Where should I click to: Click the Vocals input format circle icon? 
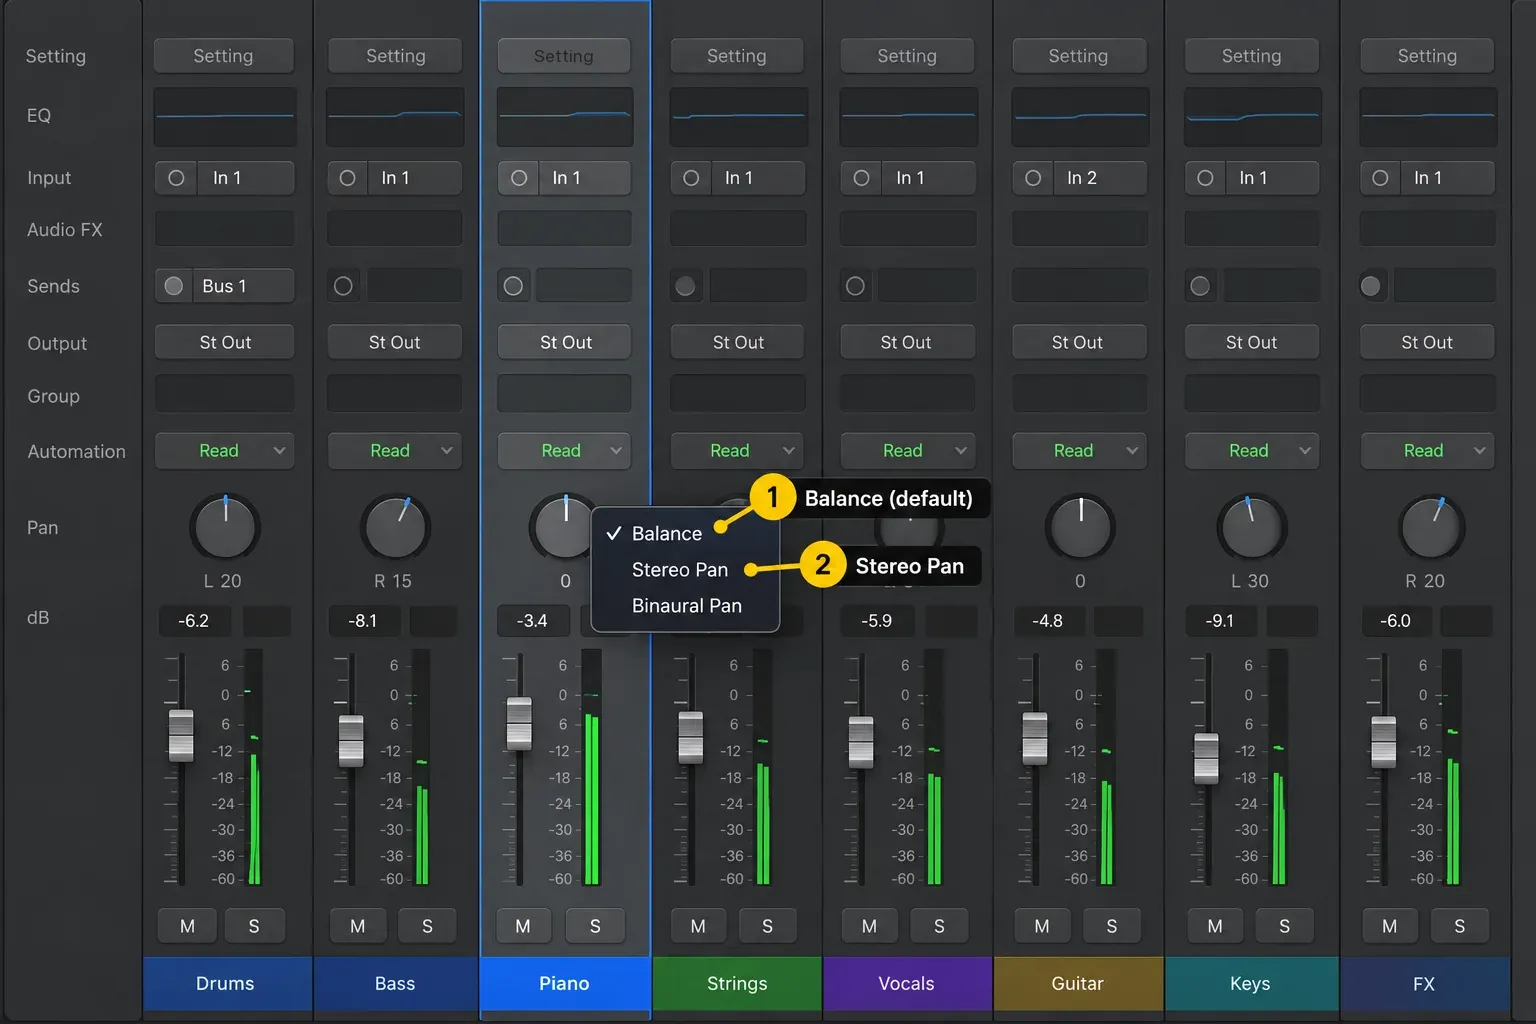861,178
